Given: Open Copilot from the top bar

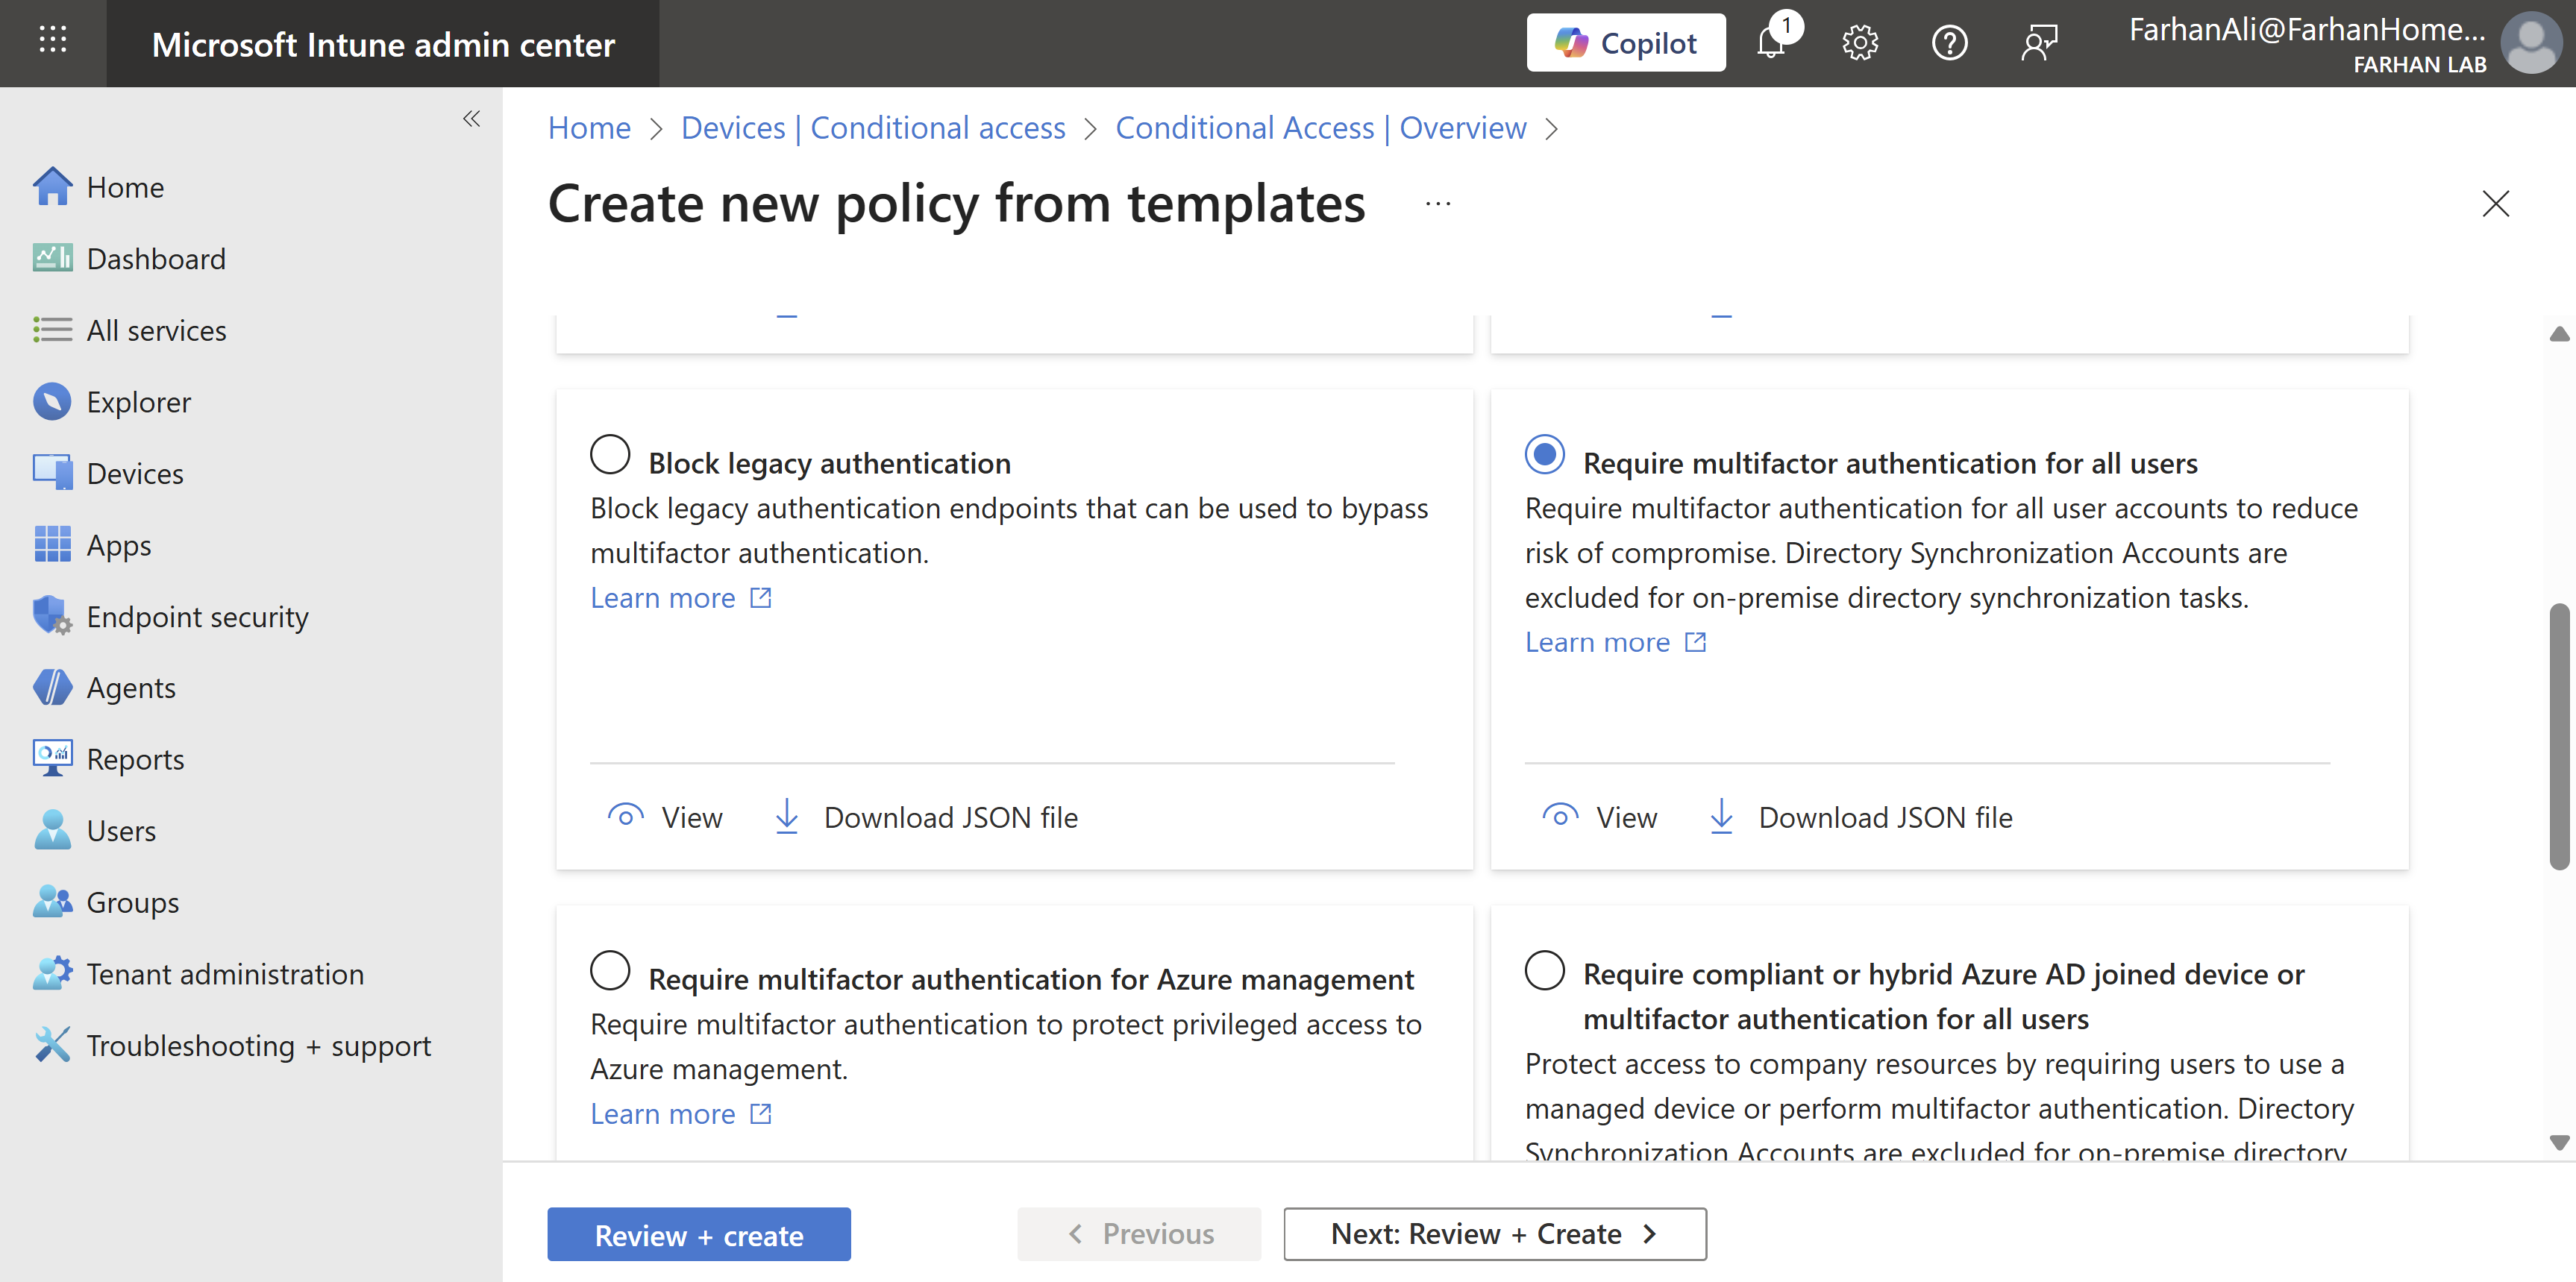Looking at the screenshot, I should [1626, 43].
